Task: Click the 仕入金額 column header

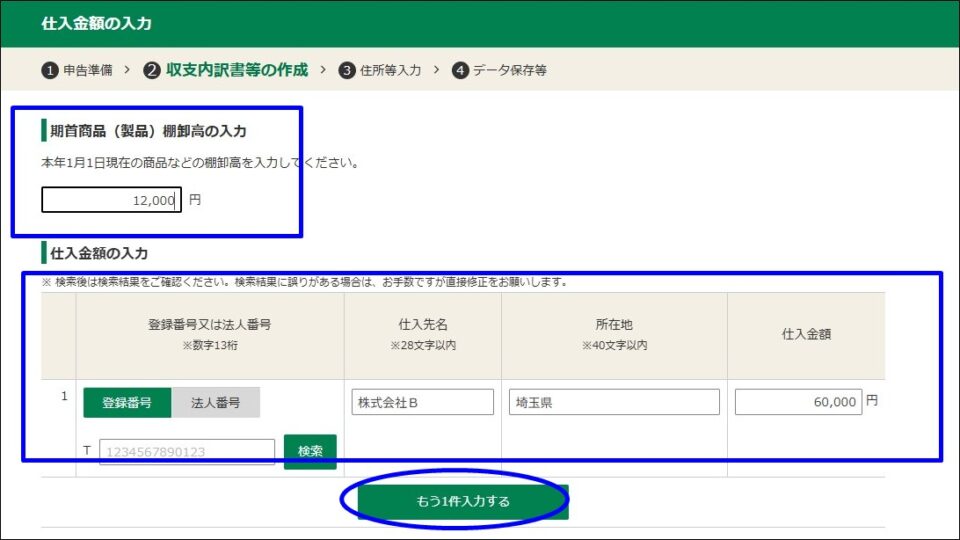Action: tap(805, 335)
